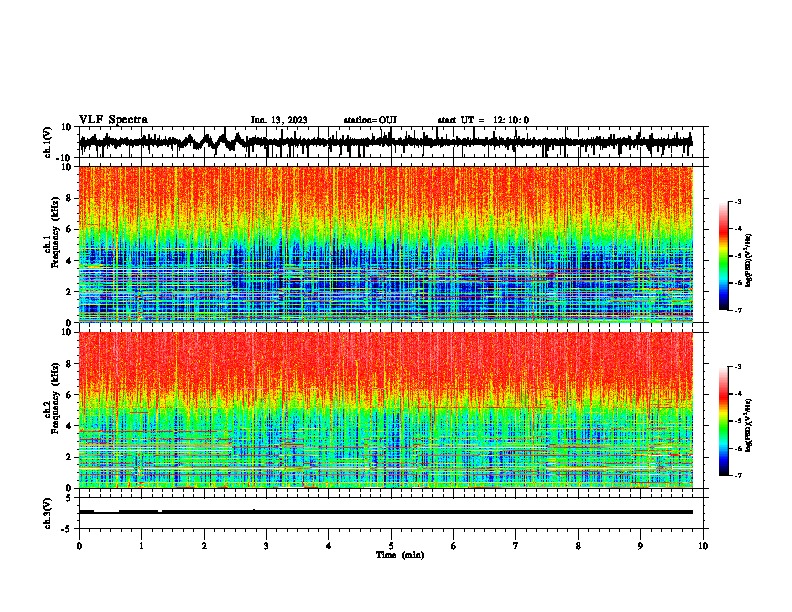Screen dimensions: 792x612
Task: Click time axis tick label "4"
Action: point(329,546)
